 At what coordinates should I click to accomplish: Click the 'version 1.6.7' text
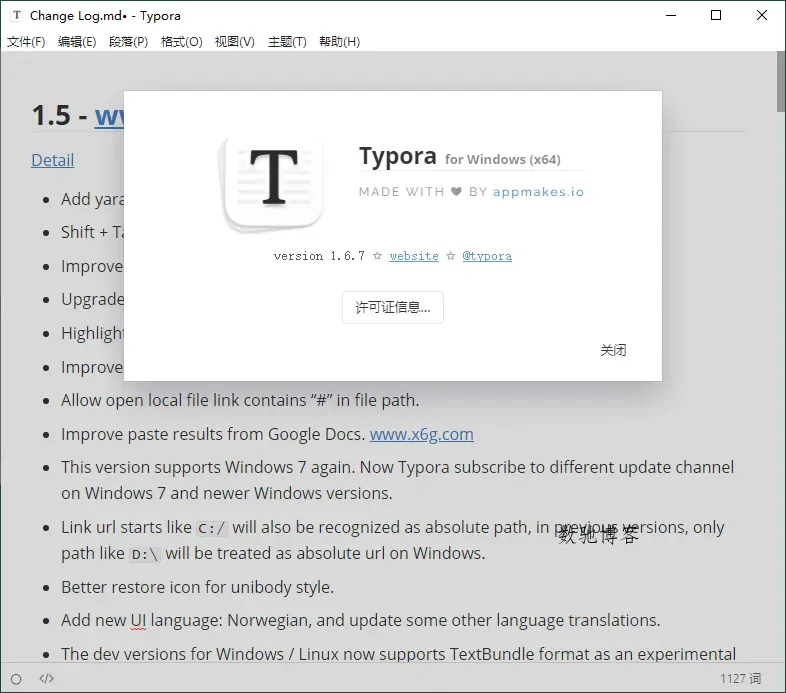coord(319,256)
